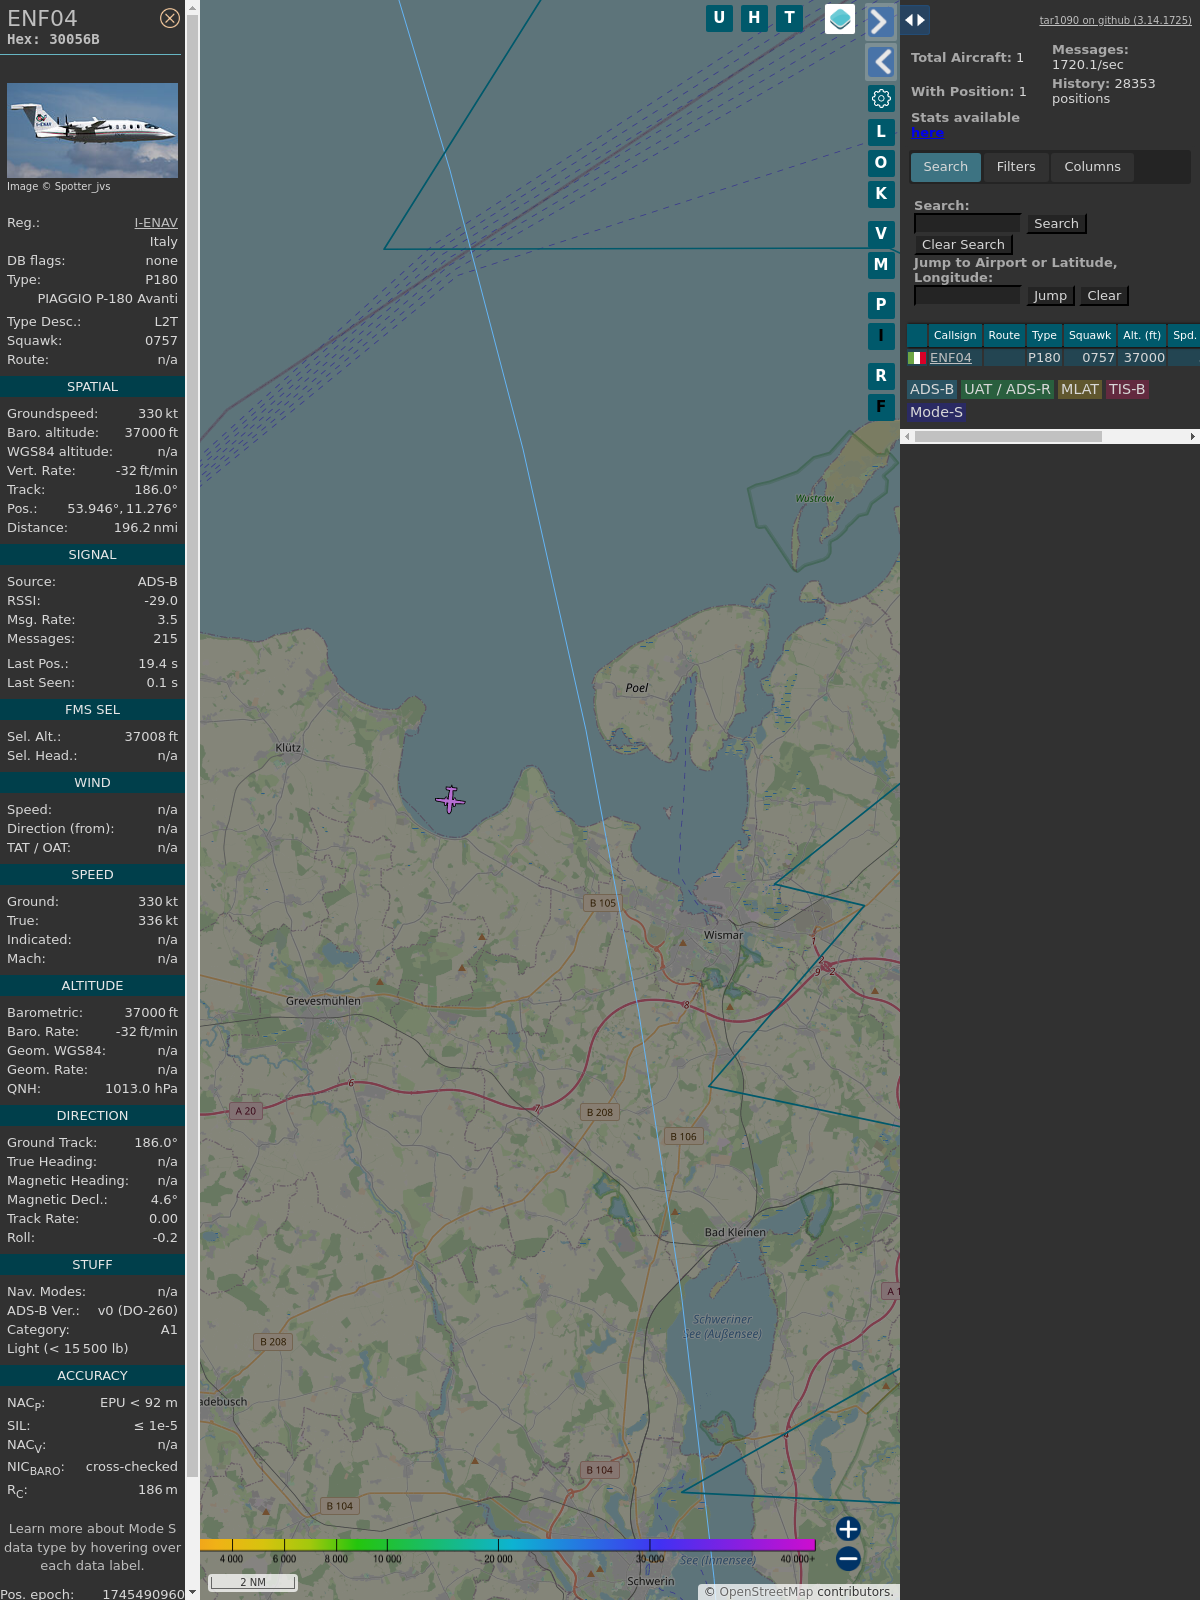
Task: Switch to the Search tab
Action: pos(946,167)
